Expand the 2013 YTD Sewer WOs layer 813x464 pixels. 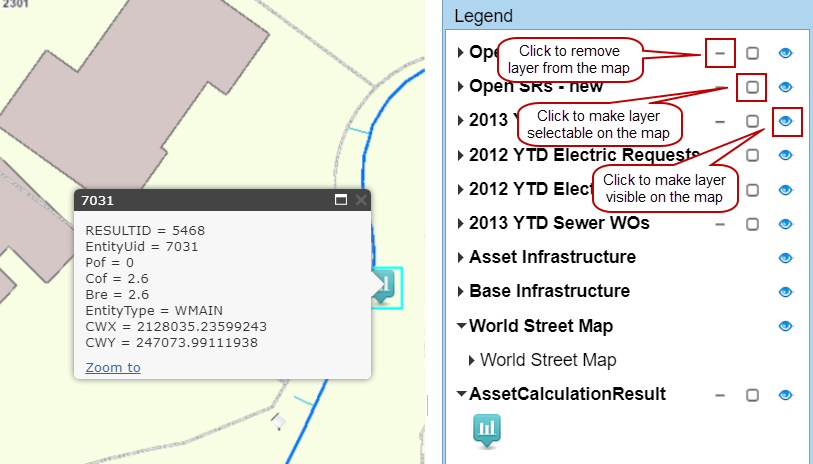click(460, 223)
